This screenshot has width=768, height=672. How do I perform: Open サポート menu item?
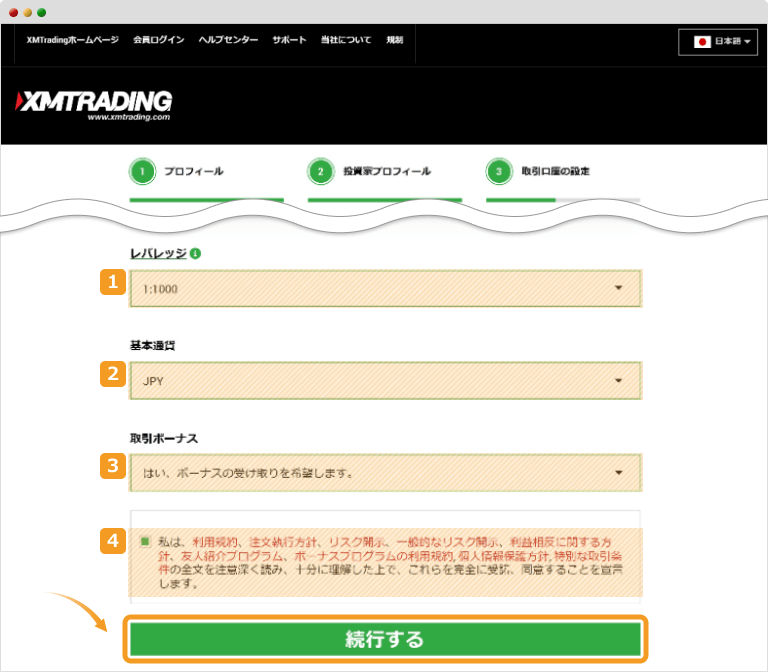(289, 40)
